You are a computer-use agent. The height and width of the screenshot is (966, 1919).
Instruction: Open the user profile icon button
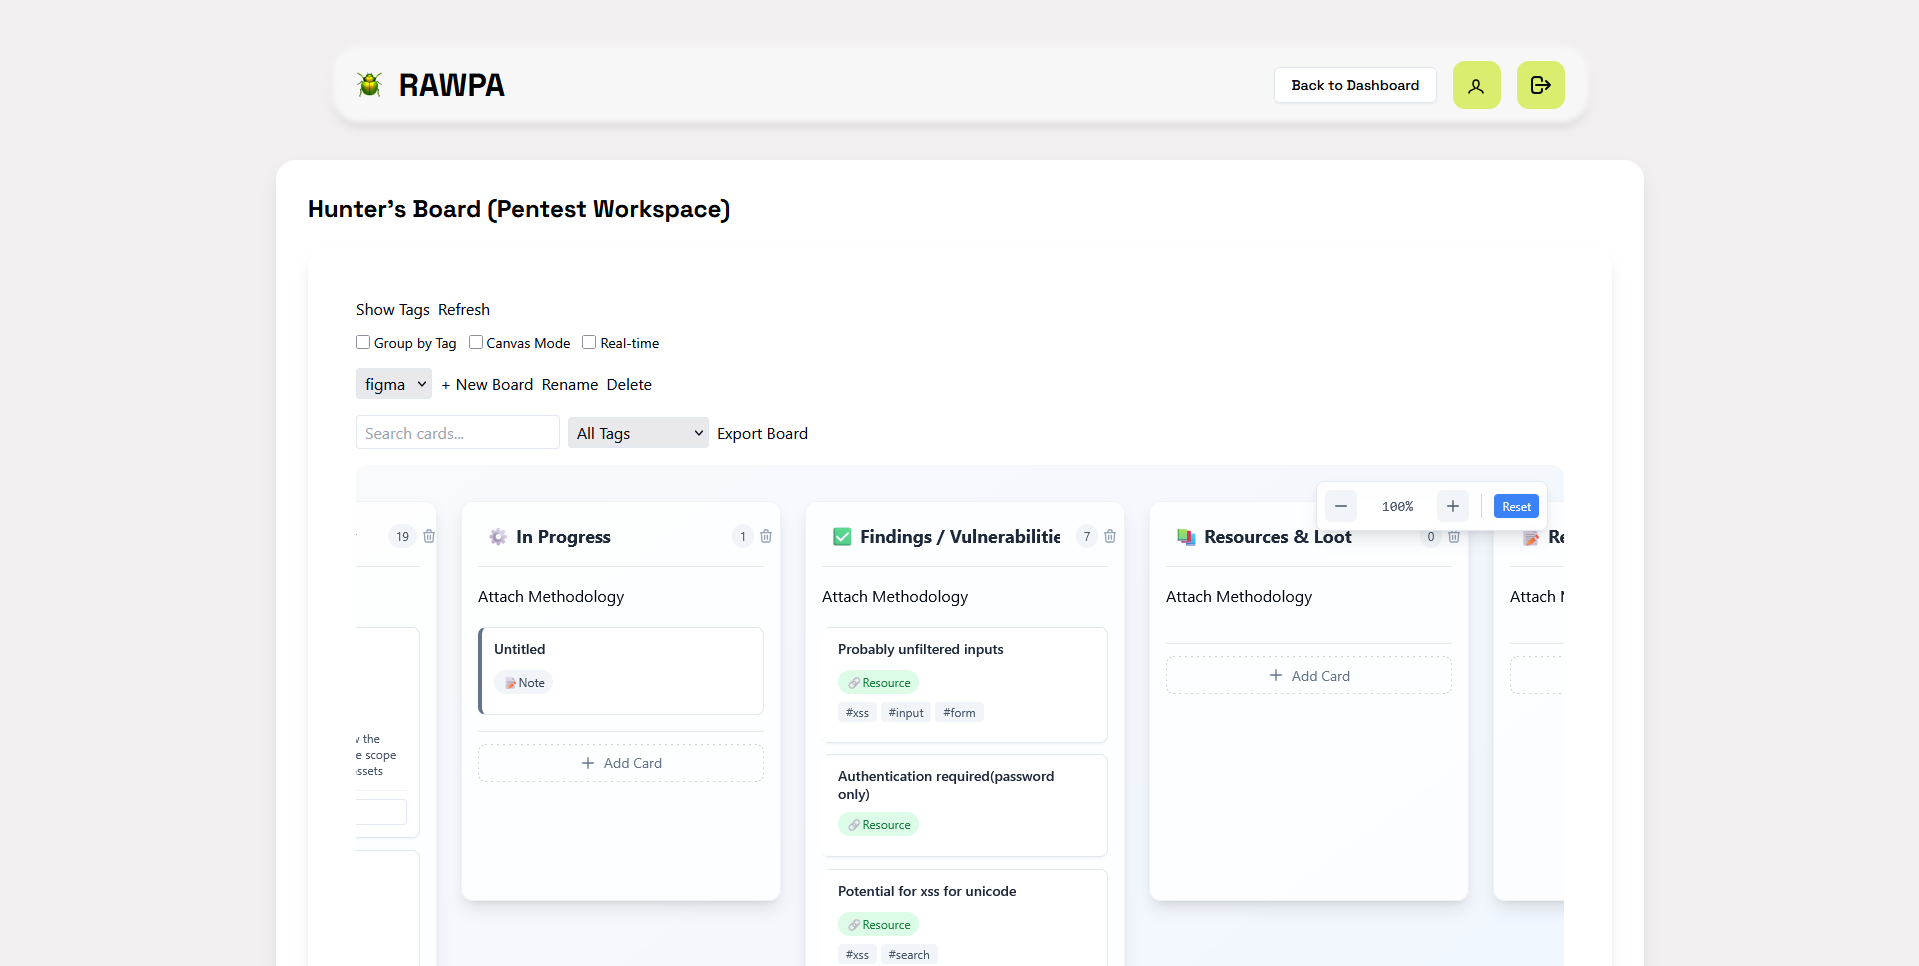point(1476,85)
